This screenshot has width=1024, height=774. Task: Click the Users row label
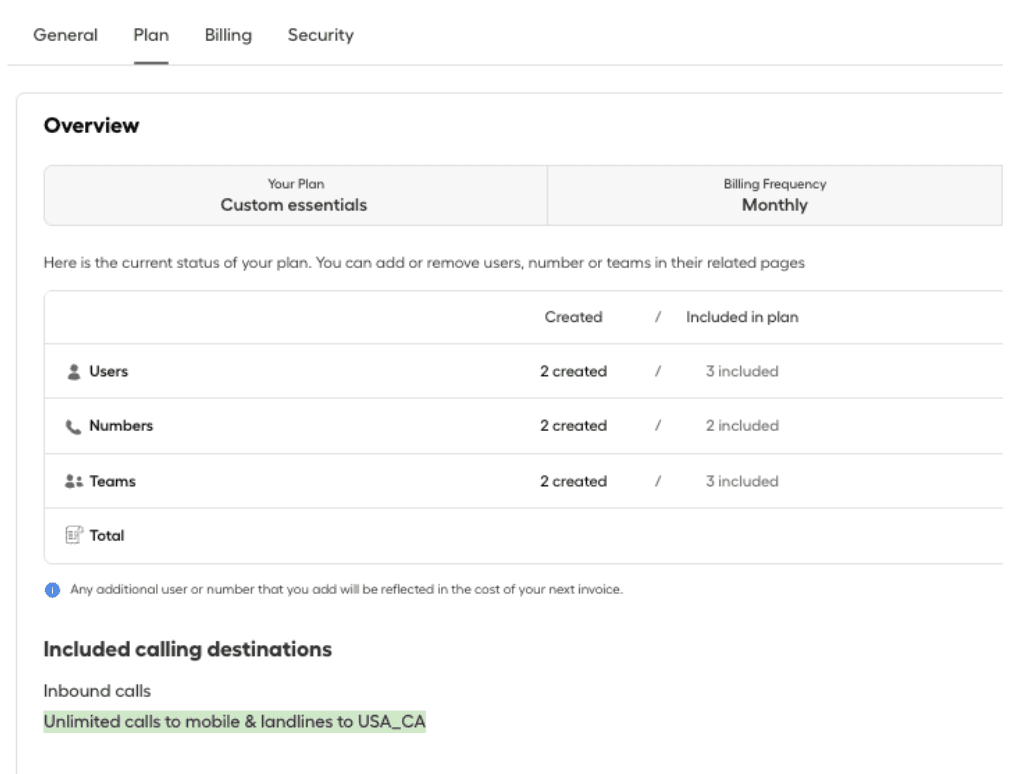tap(108, 371)
